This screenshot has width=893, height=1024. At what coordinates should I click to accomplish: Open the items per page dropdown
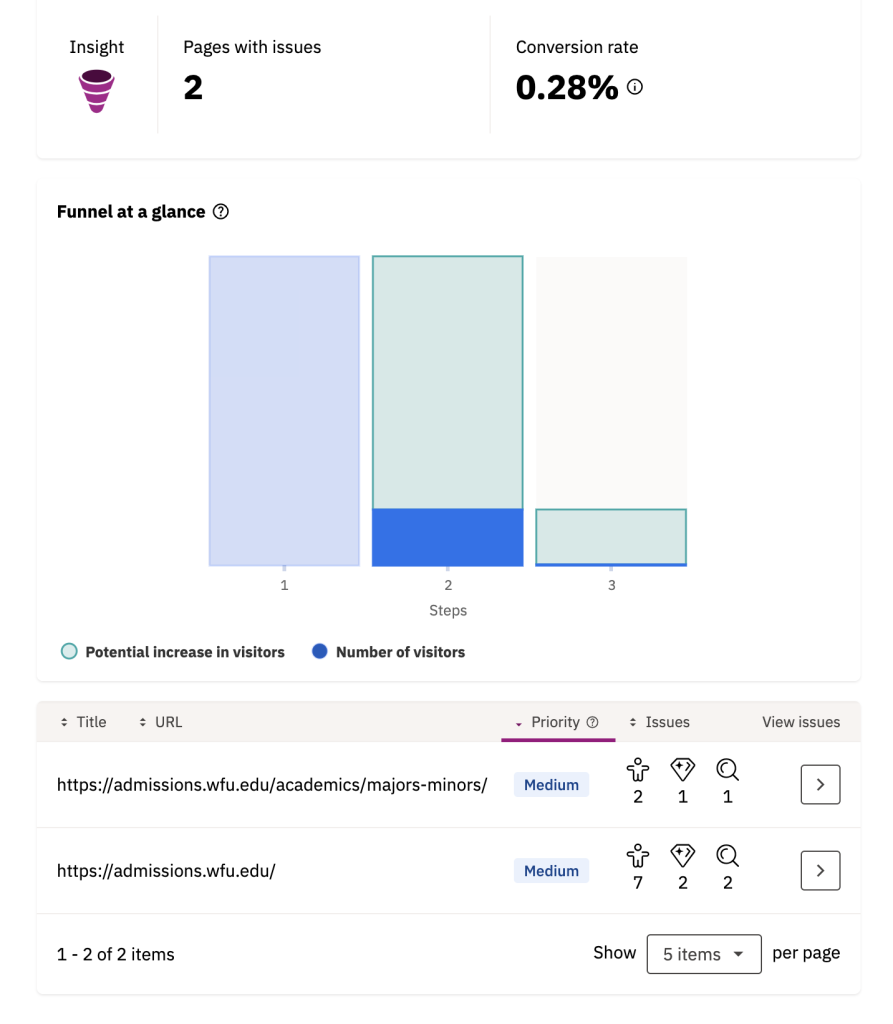pyautogui.click(x=704, y=954)
